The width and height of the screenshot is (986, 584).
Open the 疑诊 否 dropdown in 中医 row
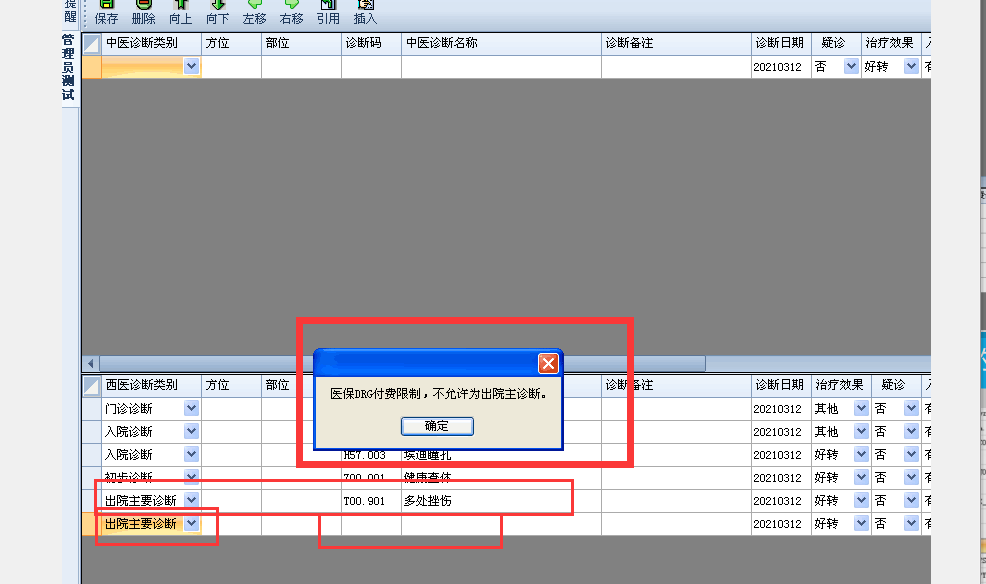click(x=851, y=66)
